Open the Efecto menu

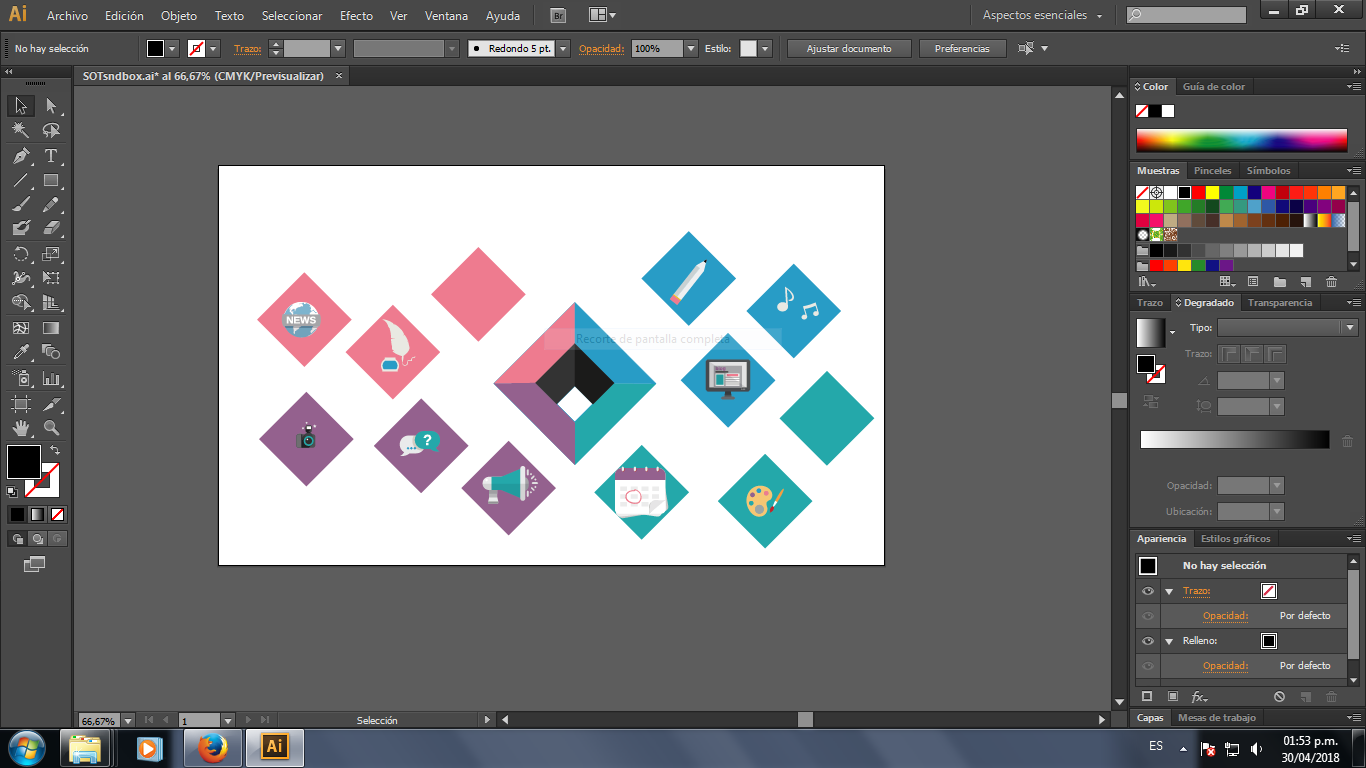(x=356, y=16)
